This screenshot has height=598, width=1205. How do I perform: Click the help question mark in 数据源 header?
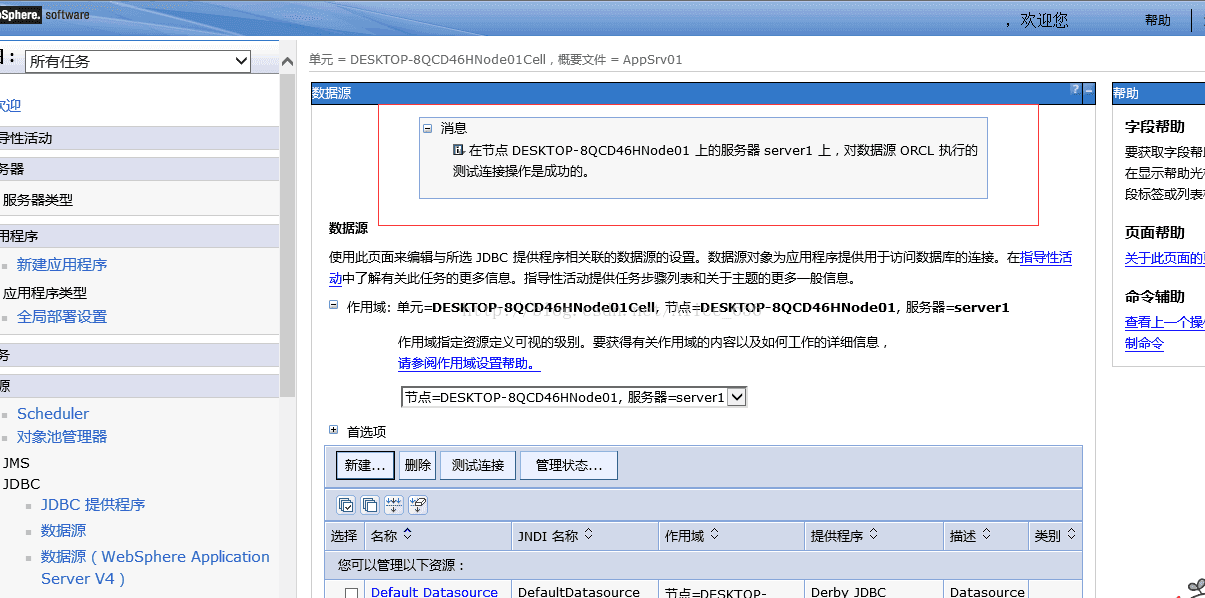pyautogui.click(x=1075, y=90)
